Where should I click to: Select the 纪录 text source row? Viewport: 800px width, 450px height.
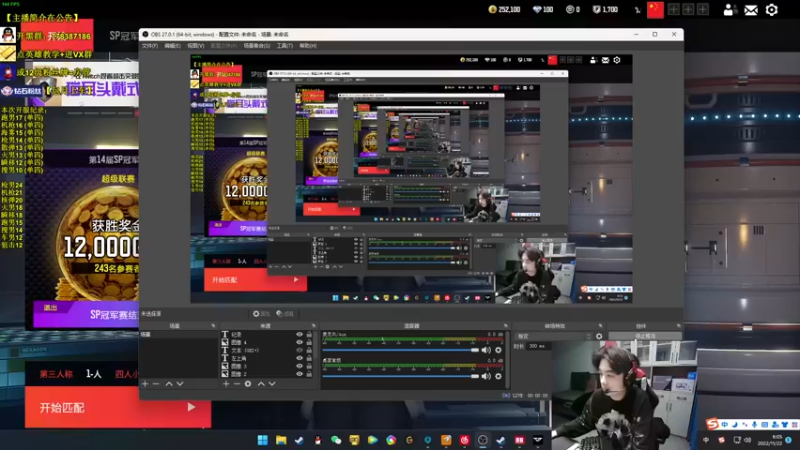coord(267,335)
